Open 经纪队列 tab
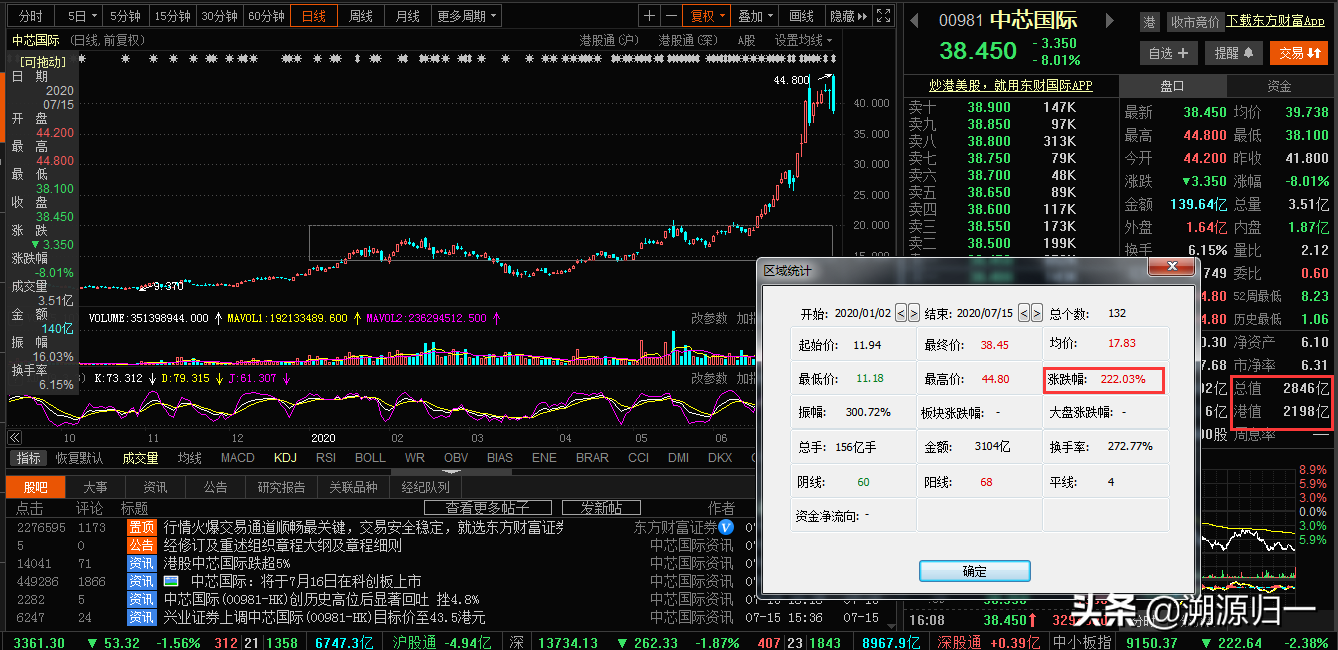The height and width of the screenshot is (650, 1338). point(425,487)
